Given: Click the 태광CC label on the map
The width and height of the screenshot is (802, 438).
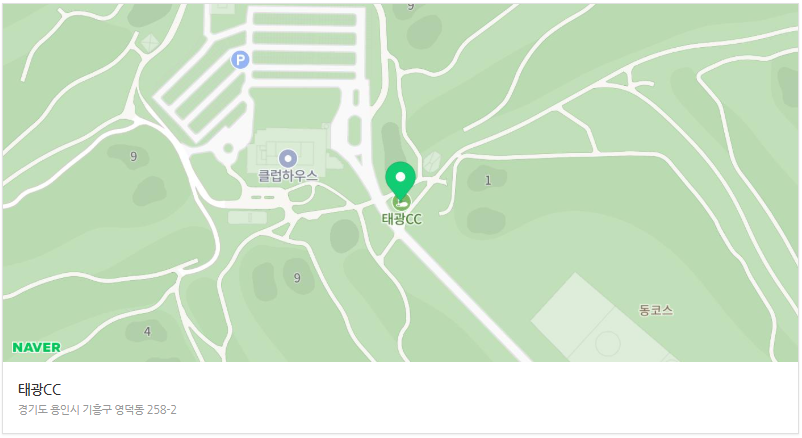Looking at the screenshot, I should pos(402,219).
